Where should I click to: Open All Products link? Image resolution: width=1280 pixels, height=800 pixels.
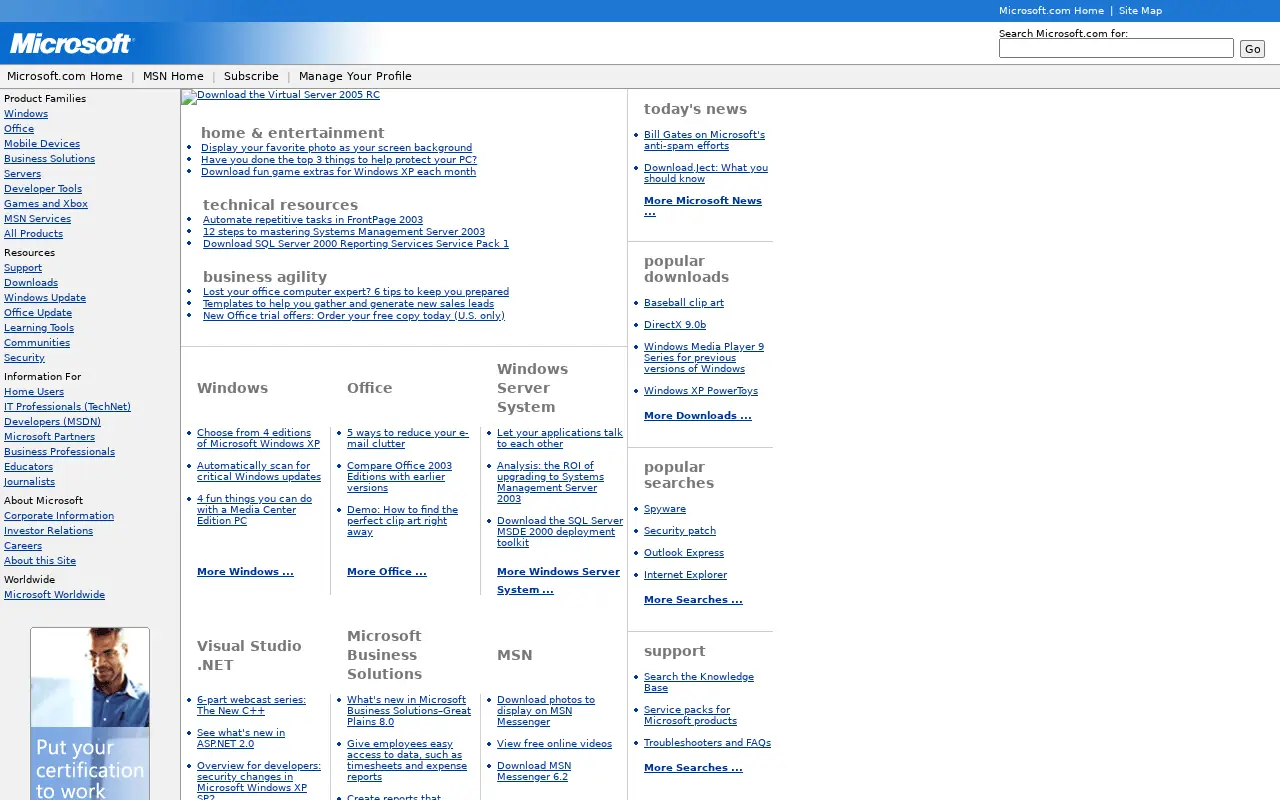(33, 234)
